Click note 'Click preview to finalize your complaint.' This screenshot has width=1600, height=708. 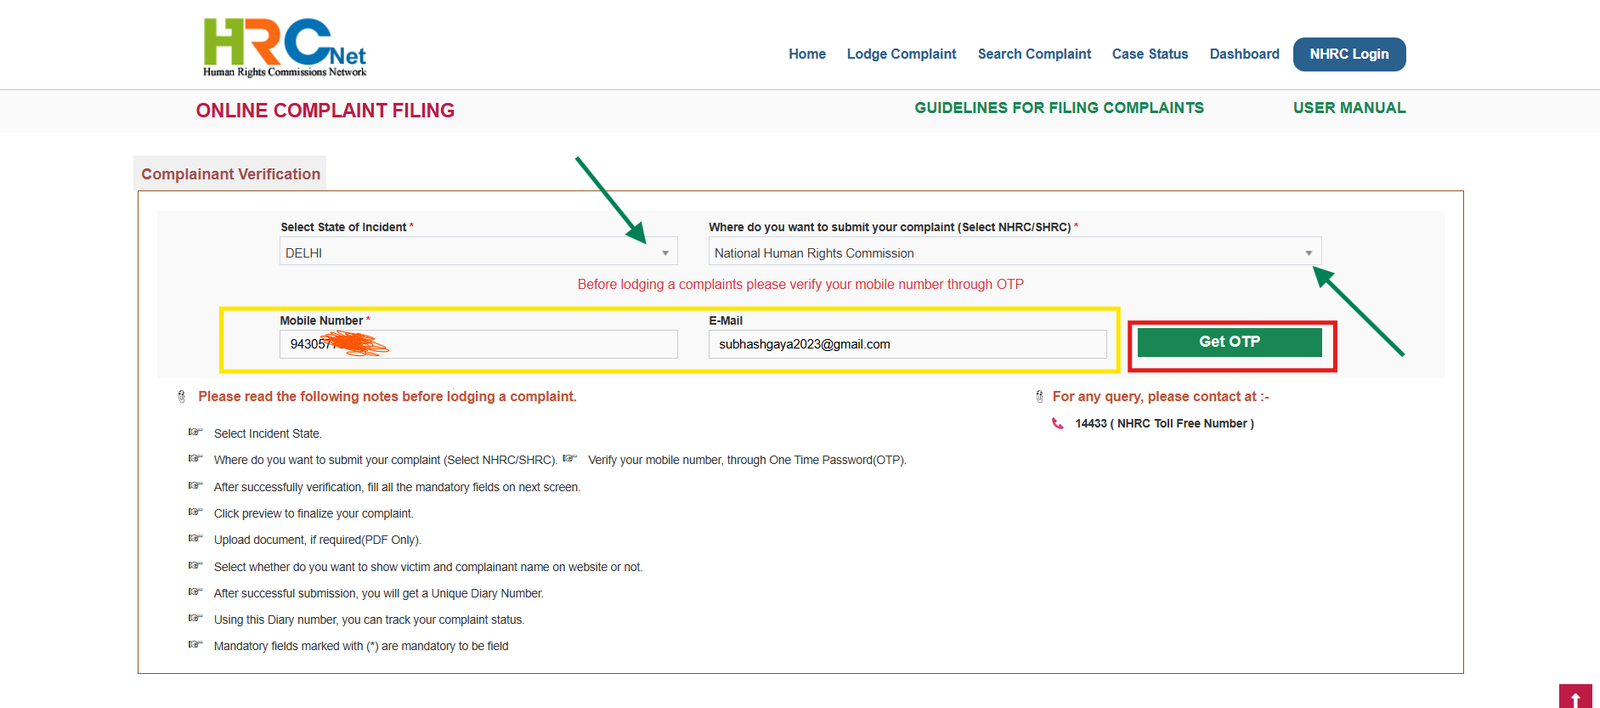314,514
